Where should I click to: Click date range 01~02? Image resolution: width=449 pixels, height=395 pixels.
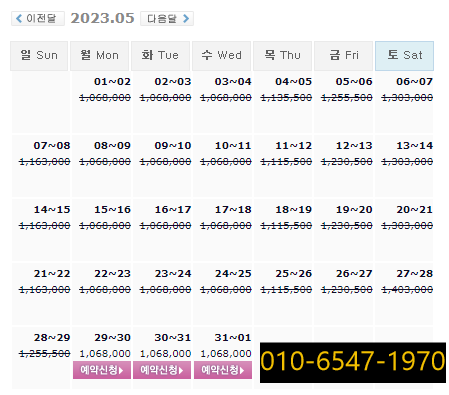[112, 82]
